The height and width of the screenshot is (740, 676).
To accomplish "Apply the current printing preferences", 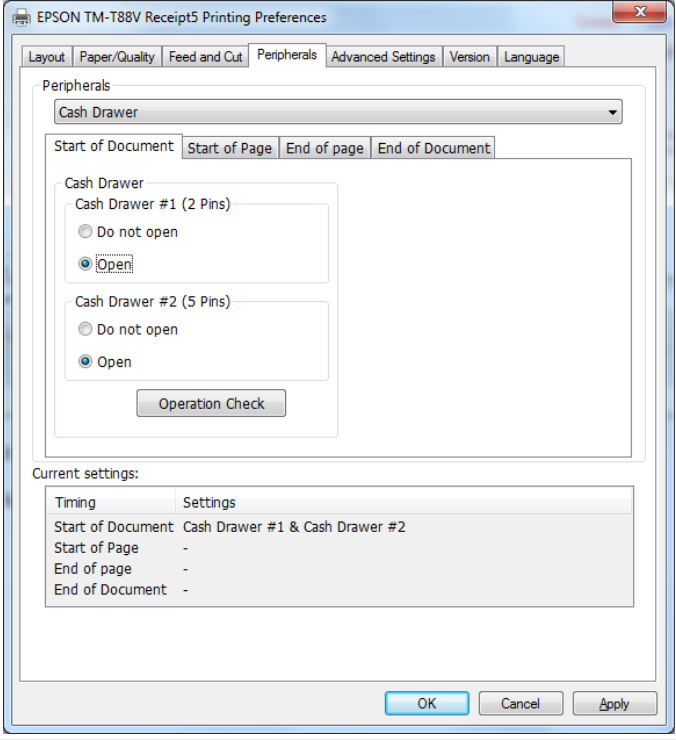I will pos(614,703).
